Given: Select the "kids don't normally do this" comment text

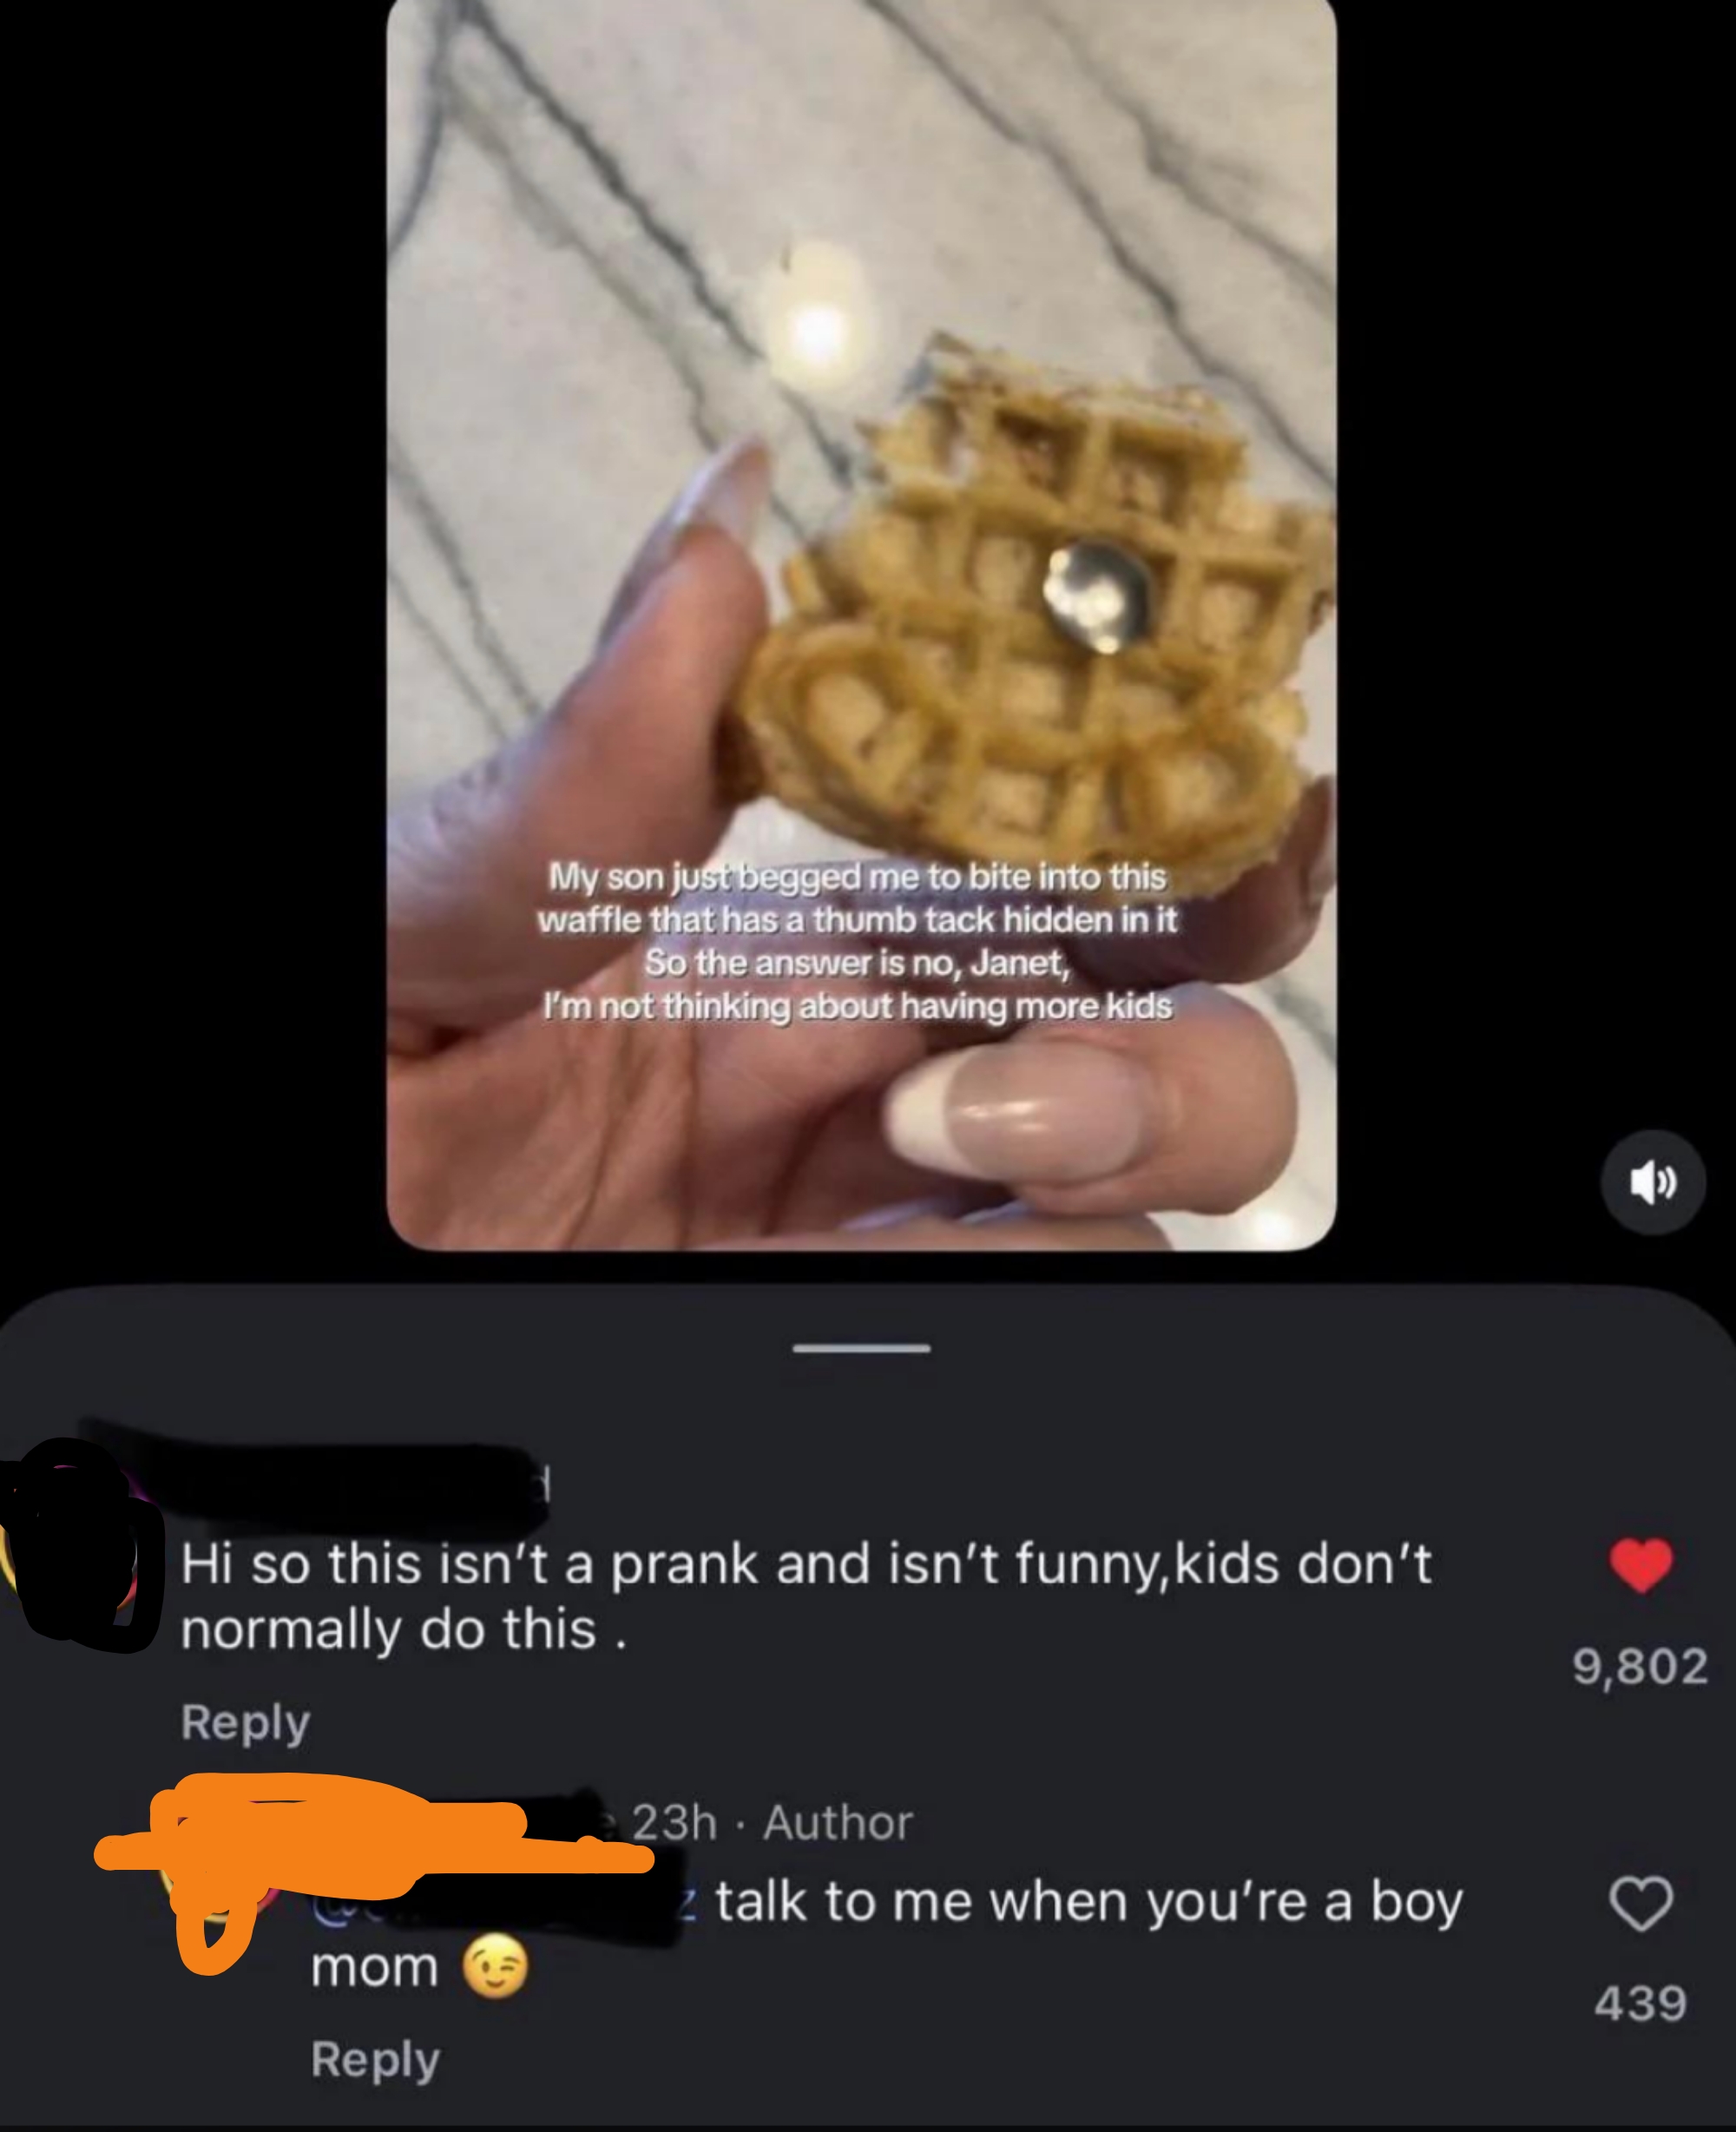Looking at the screenshot, I should tap(806, 1597).
